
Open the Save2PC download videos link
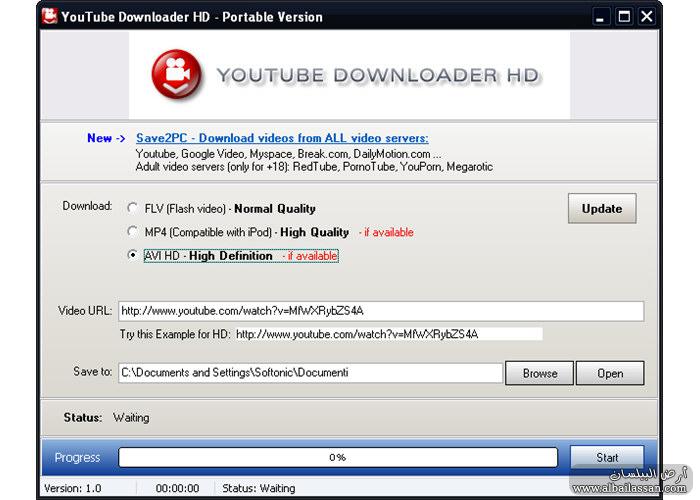[x=282, y=138]
